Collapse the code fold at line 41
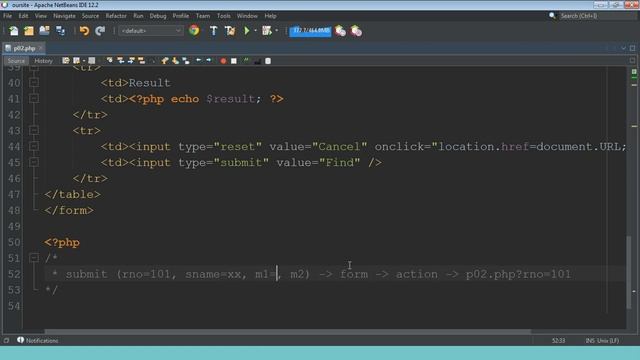This screenshot has width=640, height=360. [34, 98]
